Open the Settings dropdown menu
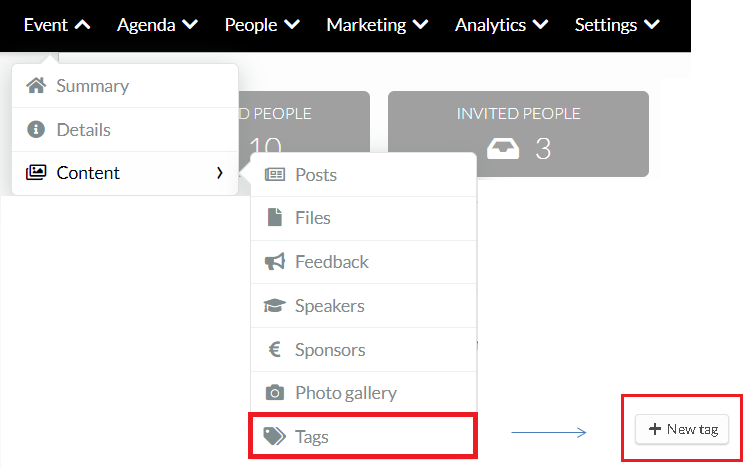The width and height of the screenshot is (751, 469). [x=617, y=24]
